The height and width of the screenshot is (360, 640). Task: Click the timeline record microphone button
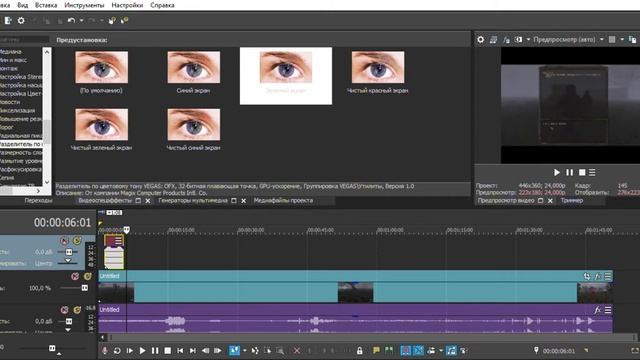(x=105, y=351)
